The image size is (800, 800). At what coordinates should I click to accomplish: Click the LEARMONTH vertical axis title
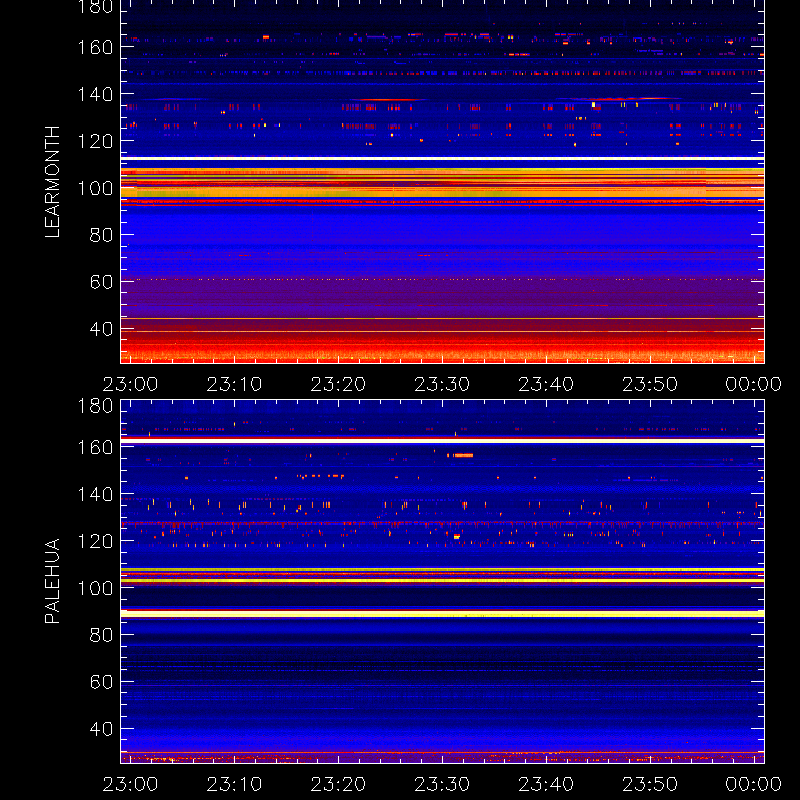point(53,182)
